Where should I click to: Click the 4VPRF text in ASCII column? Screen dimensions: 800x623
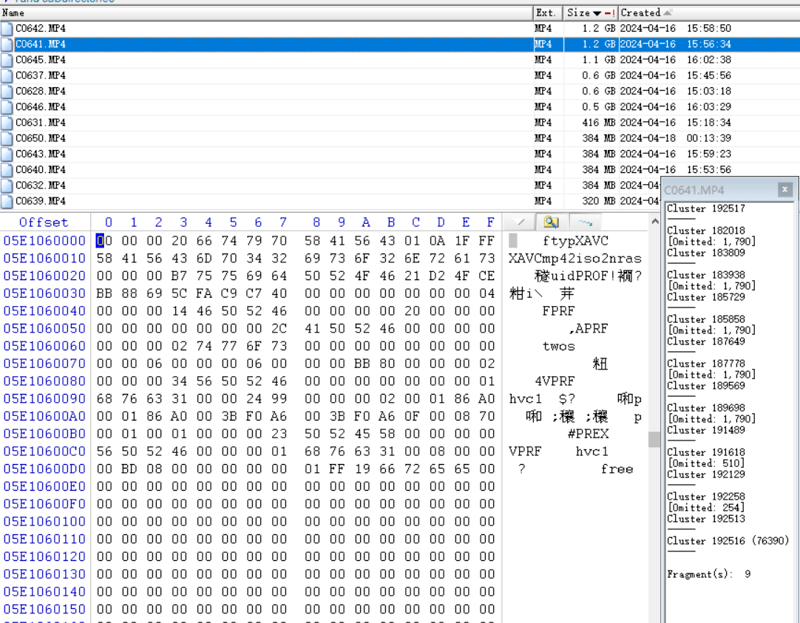pyautogui.click(x=555, y=382)
